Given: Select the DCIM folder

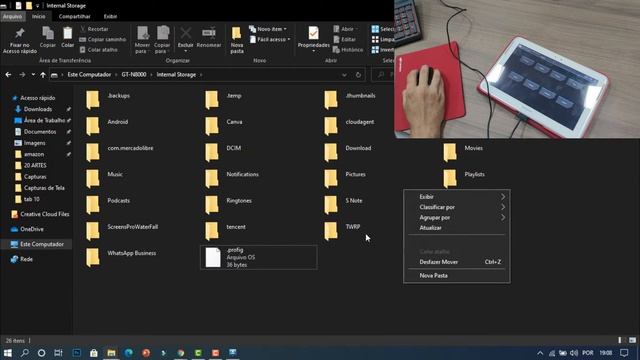Looking at the screenshot, I should point(223,152).
